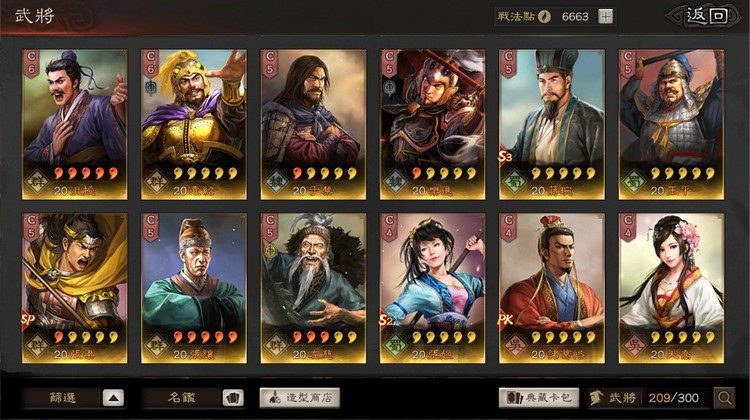Click the 魏 faction badge on 于禁's card
Image resolution: width=750 pixels, height=420 pixels.
pyautogui.click(x=276, y=183)
